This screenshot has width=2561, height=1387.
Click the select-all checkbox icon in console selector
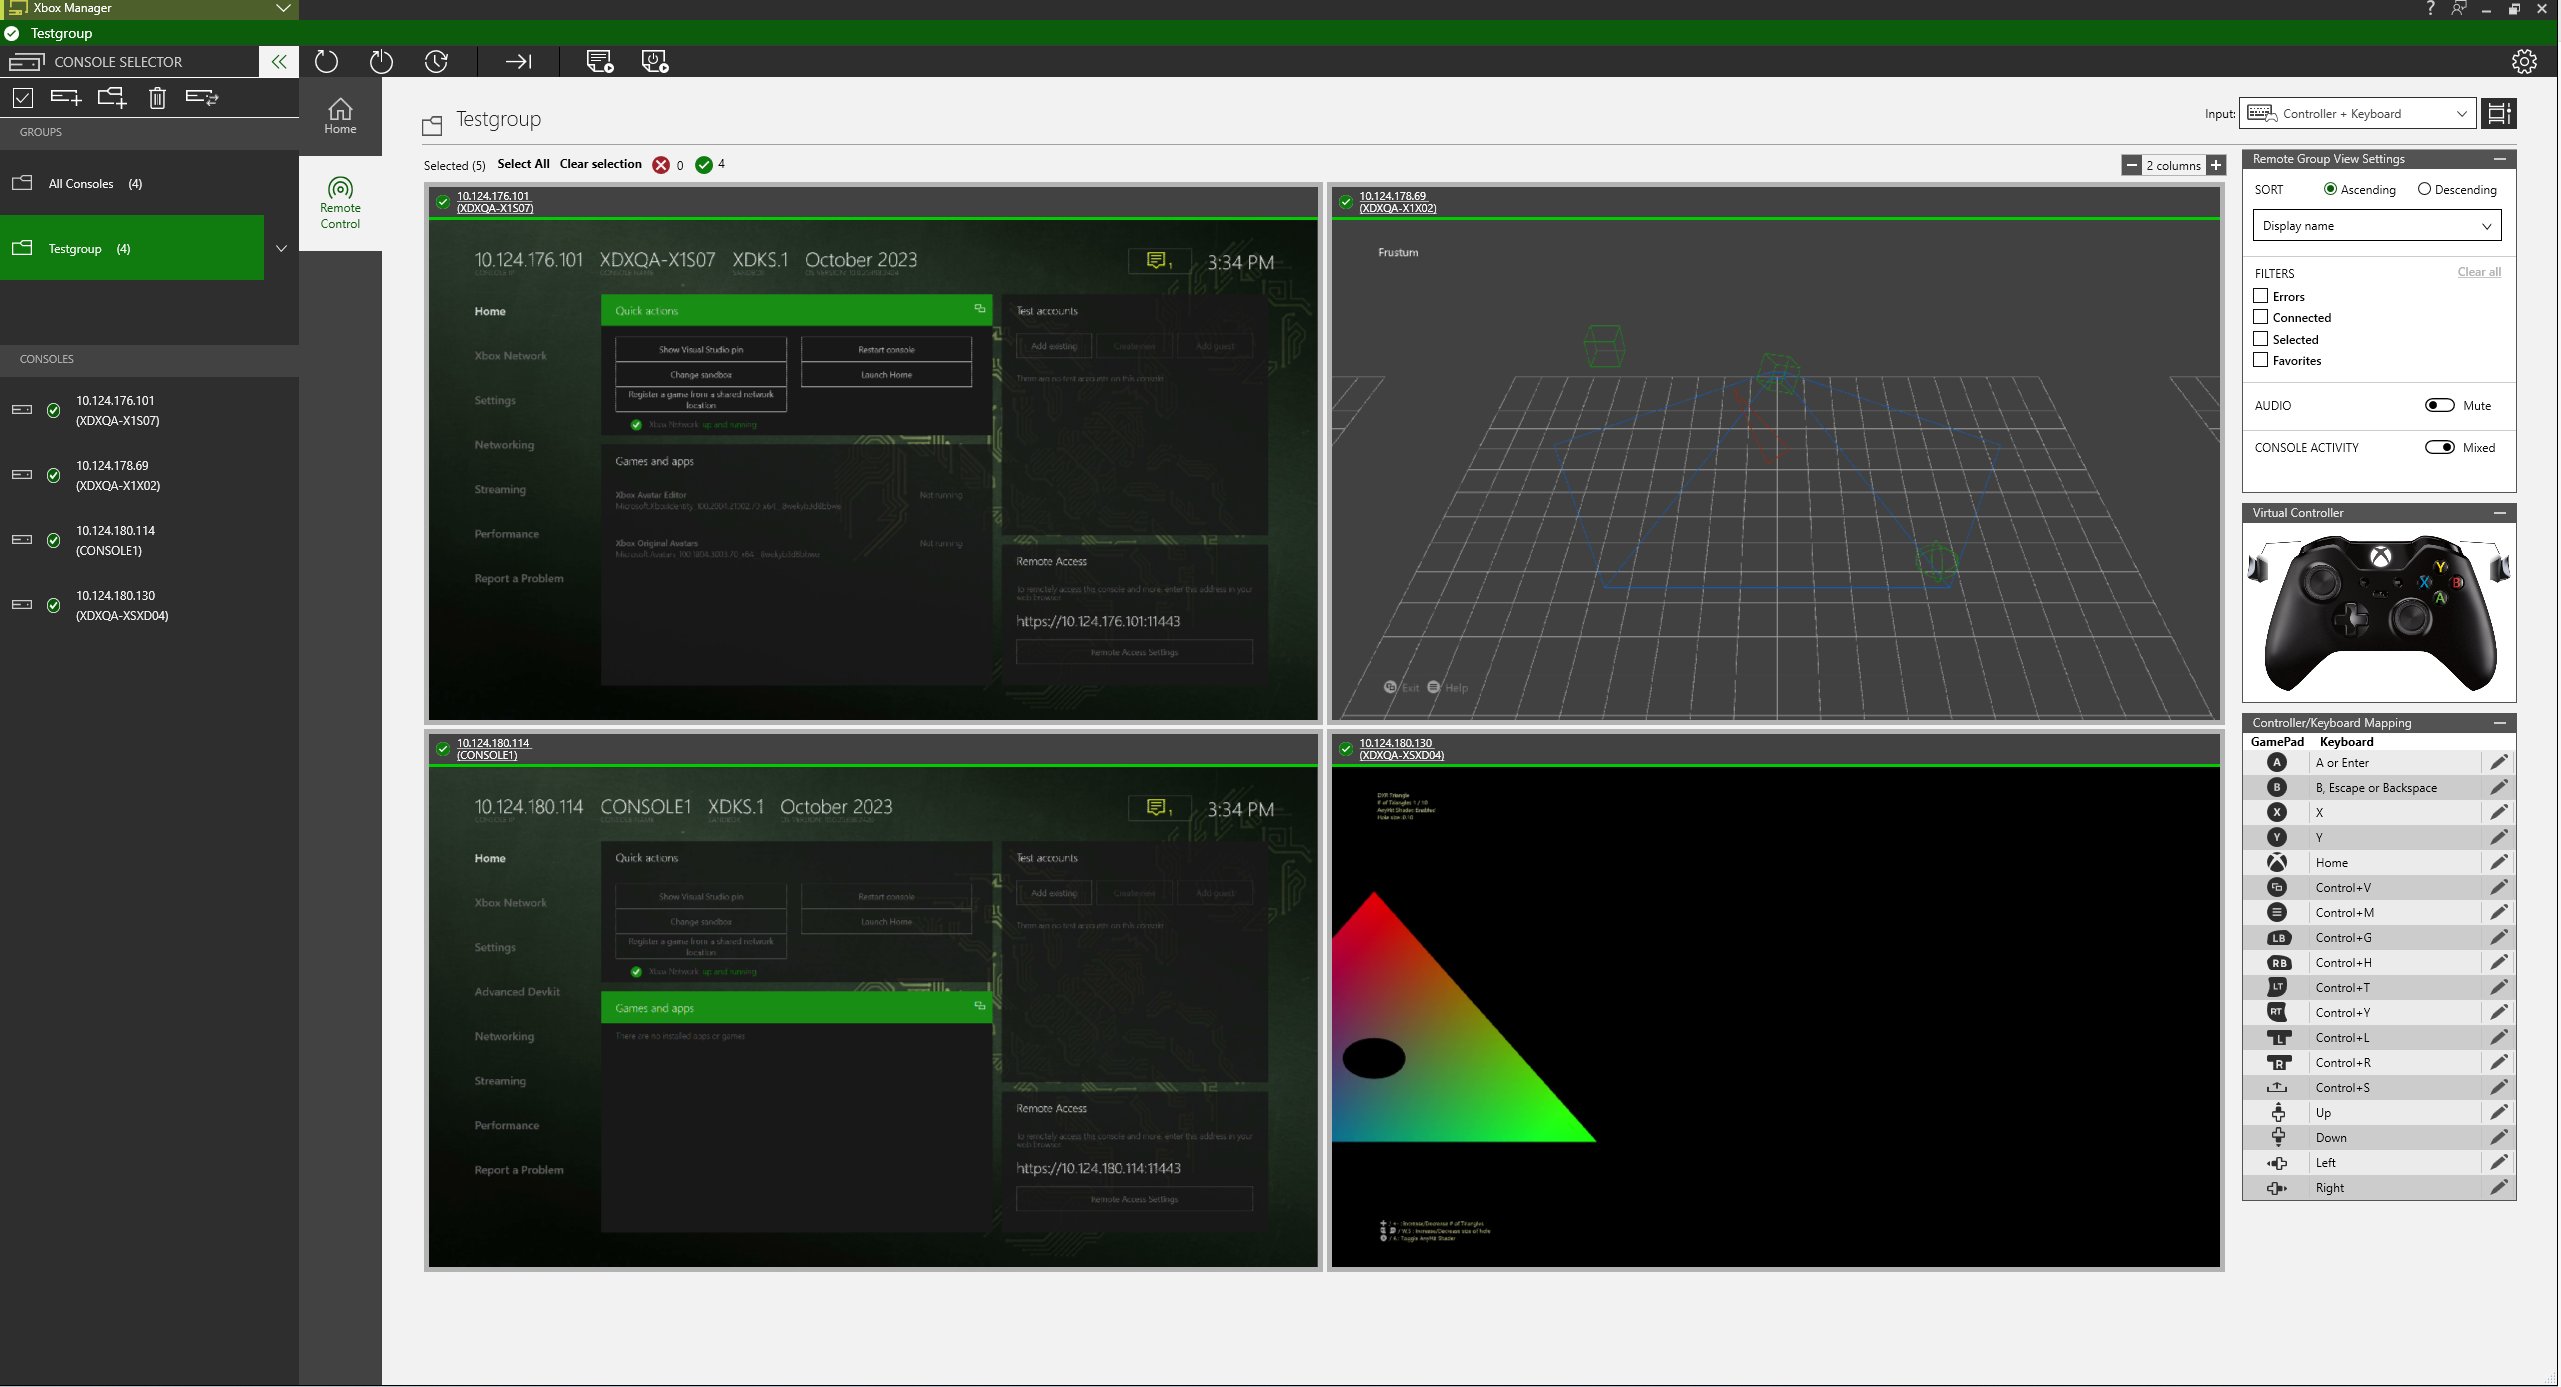23,97
